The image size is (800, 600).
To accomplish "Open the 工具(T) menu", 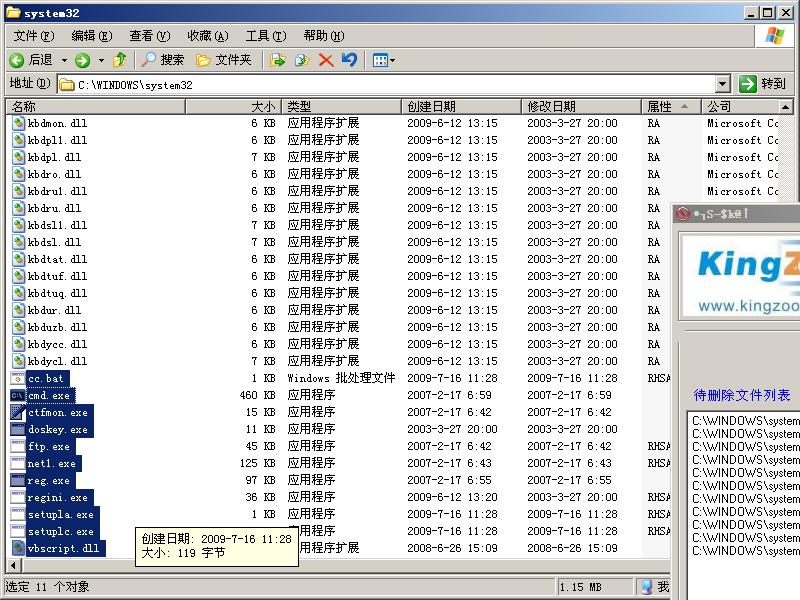I will coord(264,36).
